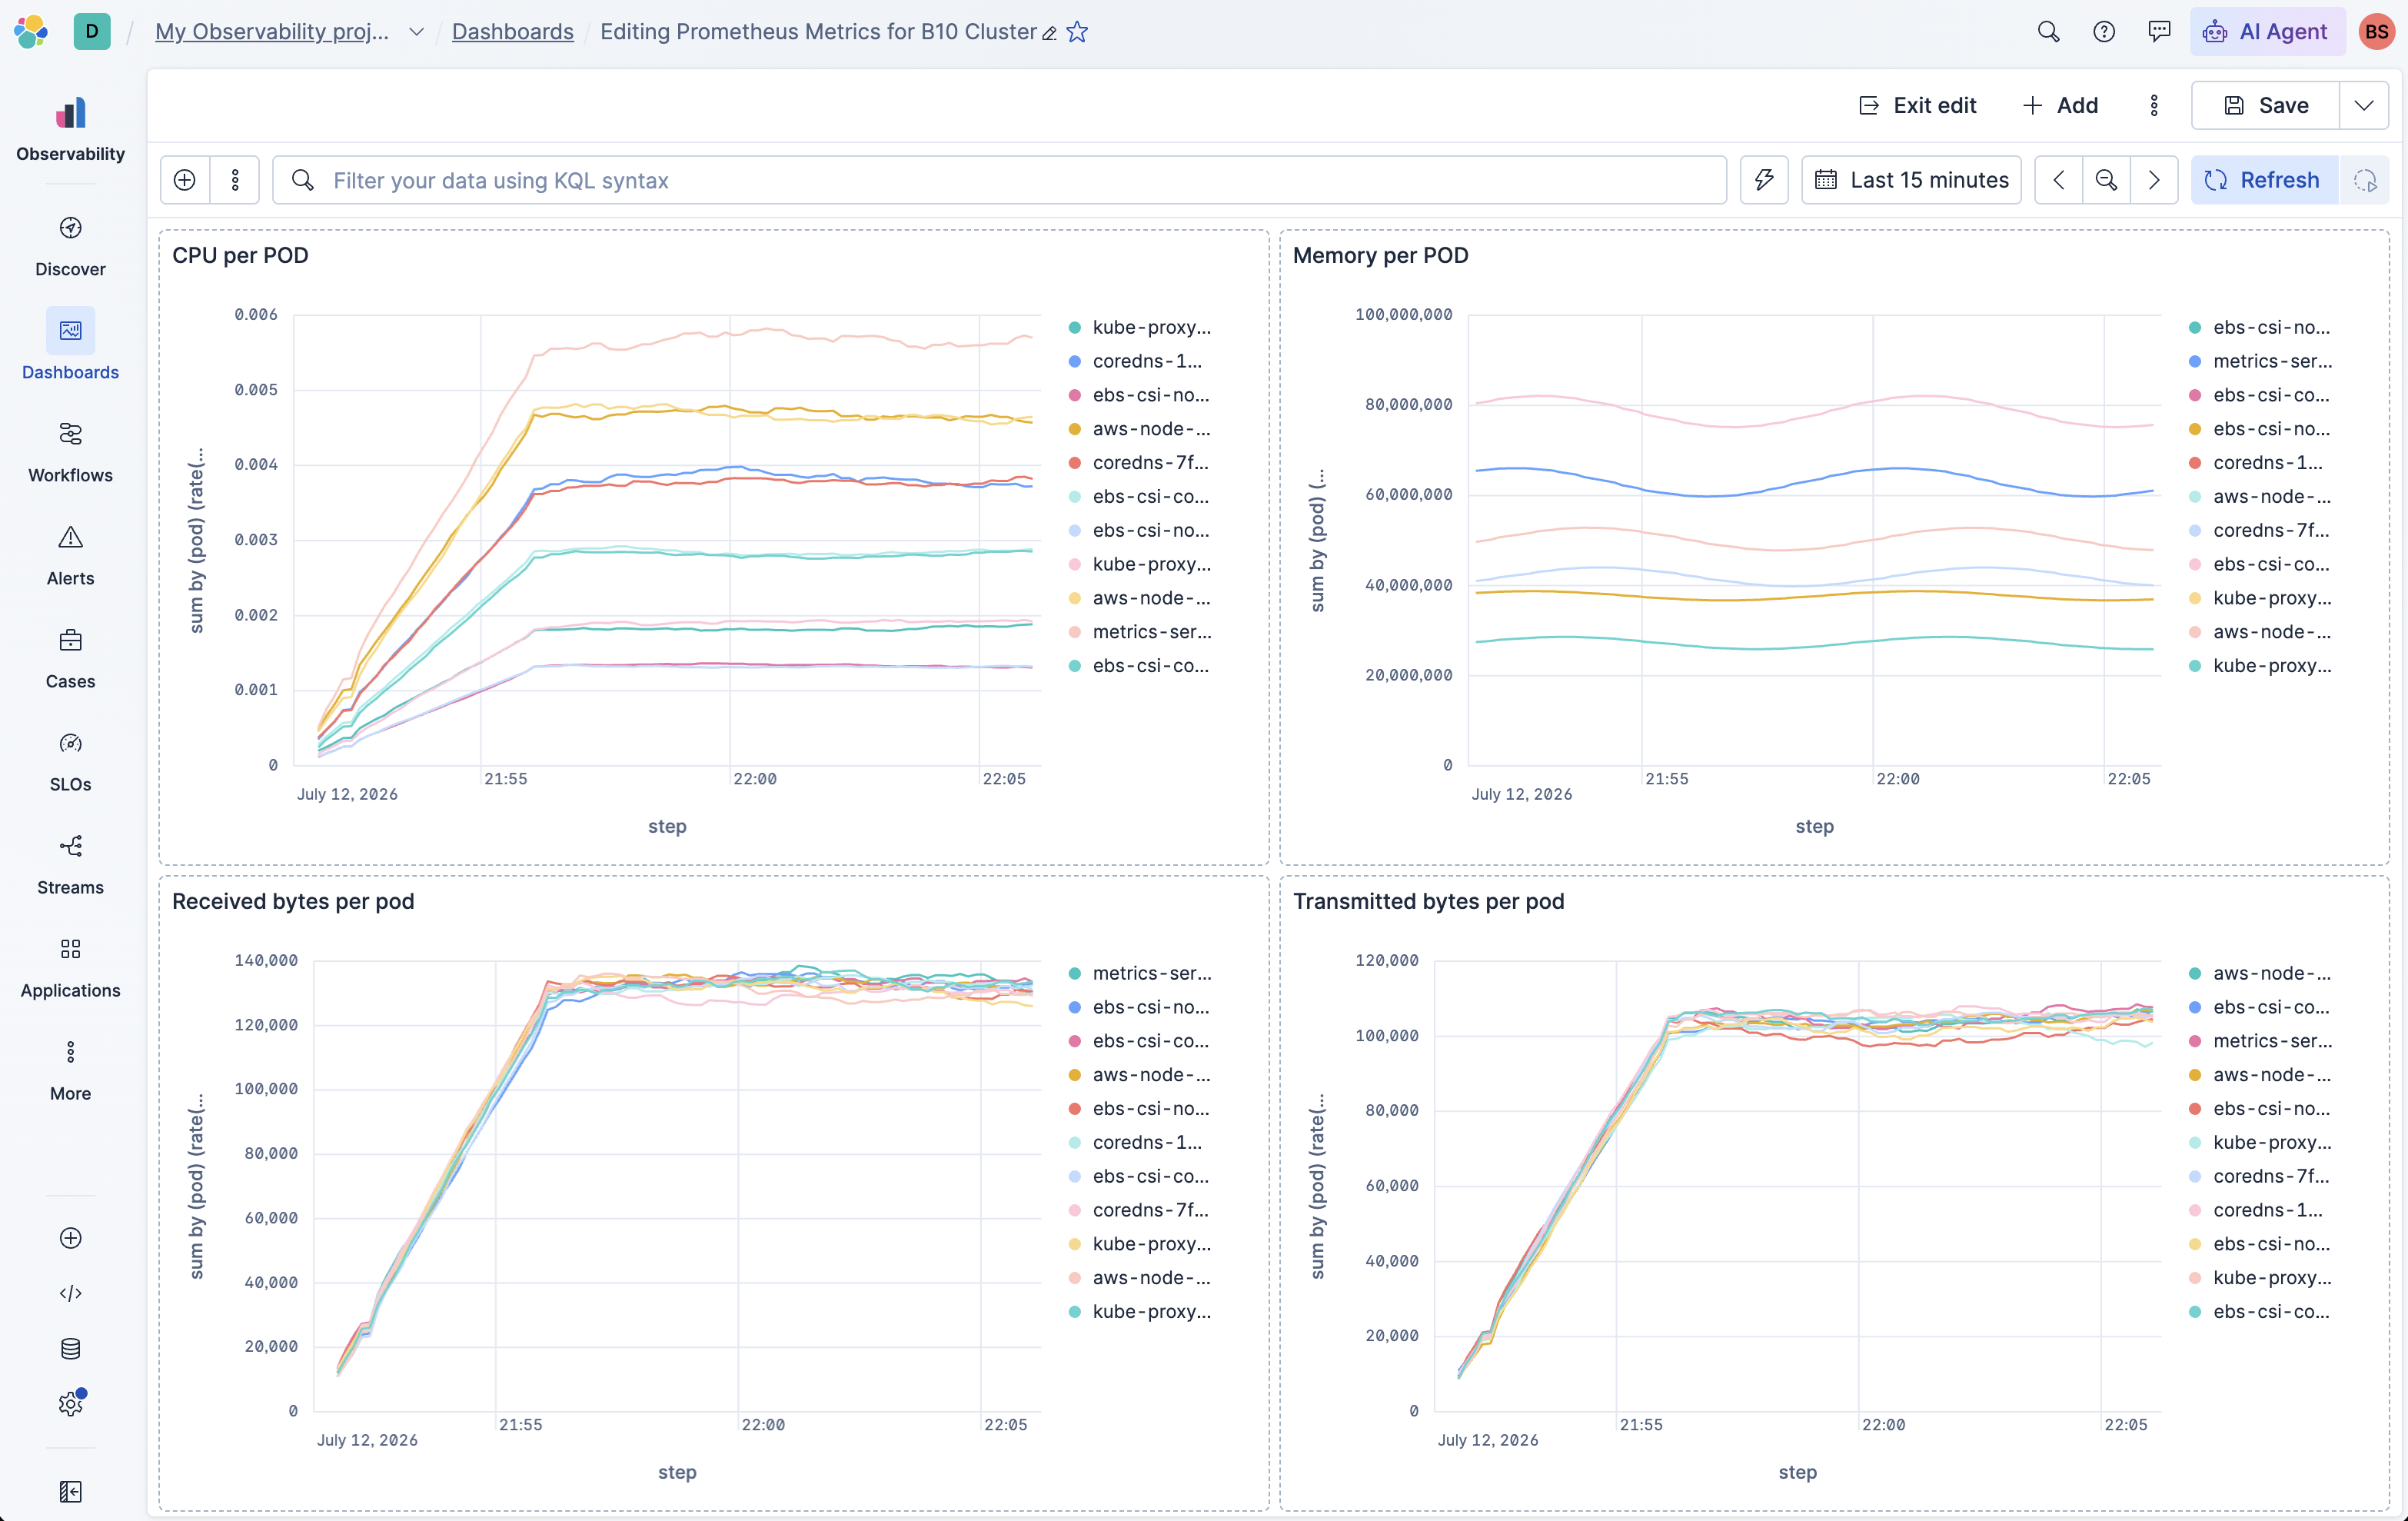
Task: Open global search magnifier icon
Action: pos(2048,32)
